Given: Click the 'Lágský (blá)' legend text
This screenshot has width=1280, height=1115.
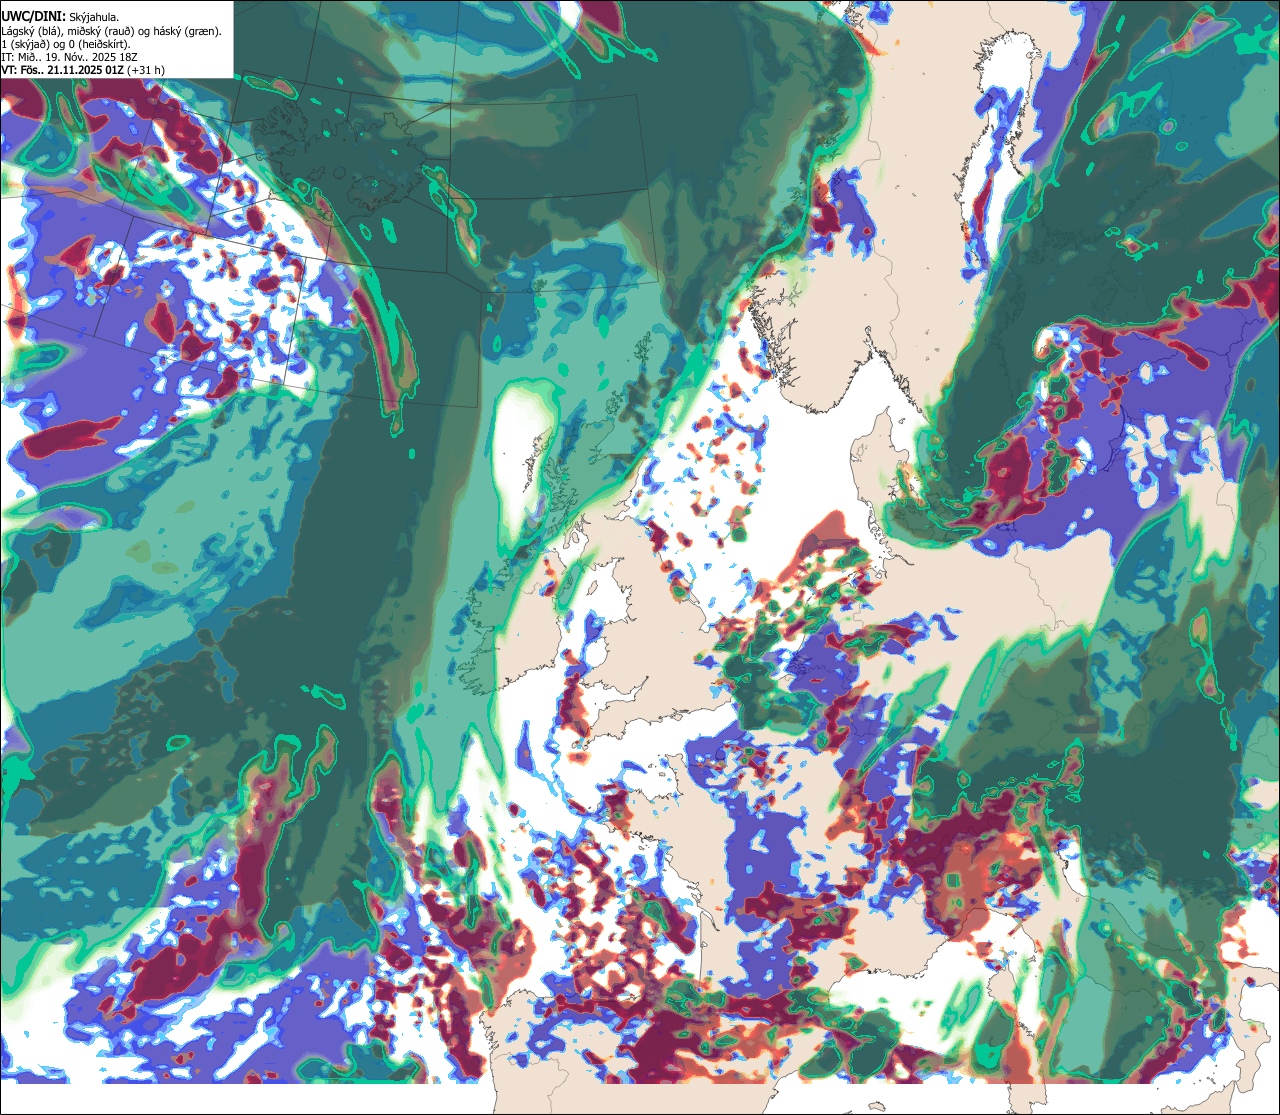Looking at the screenshot, I should pos(31,32).
